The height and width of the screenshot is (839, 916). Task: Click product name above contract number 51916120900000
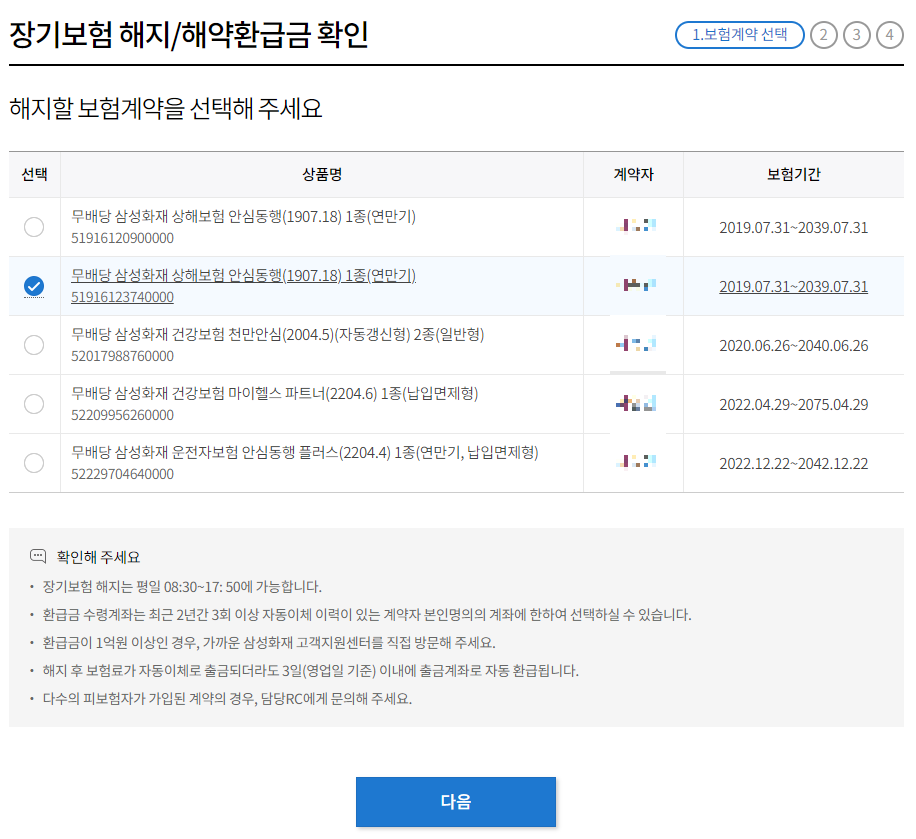click(243, 216)
